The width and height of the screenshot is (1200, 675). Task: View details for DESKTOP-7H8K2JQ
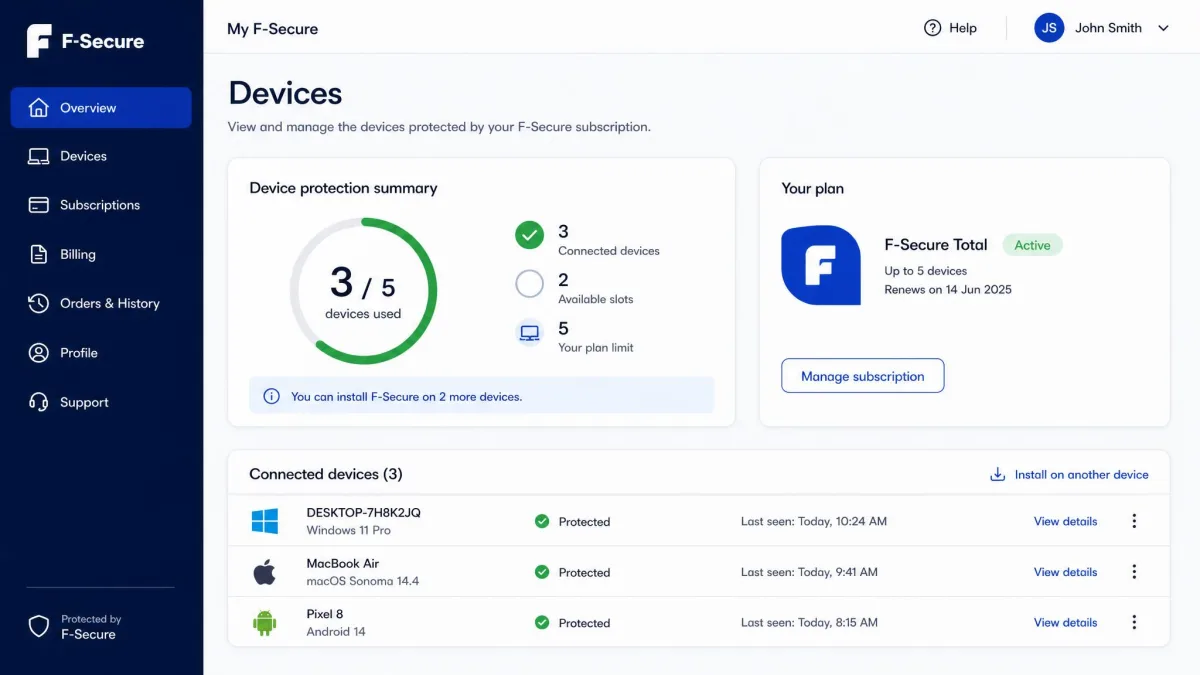[1065, 521]
